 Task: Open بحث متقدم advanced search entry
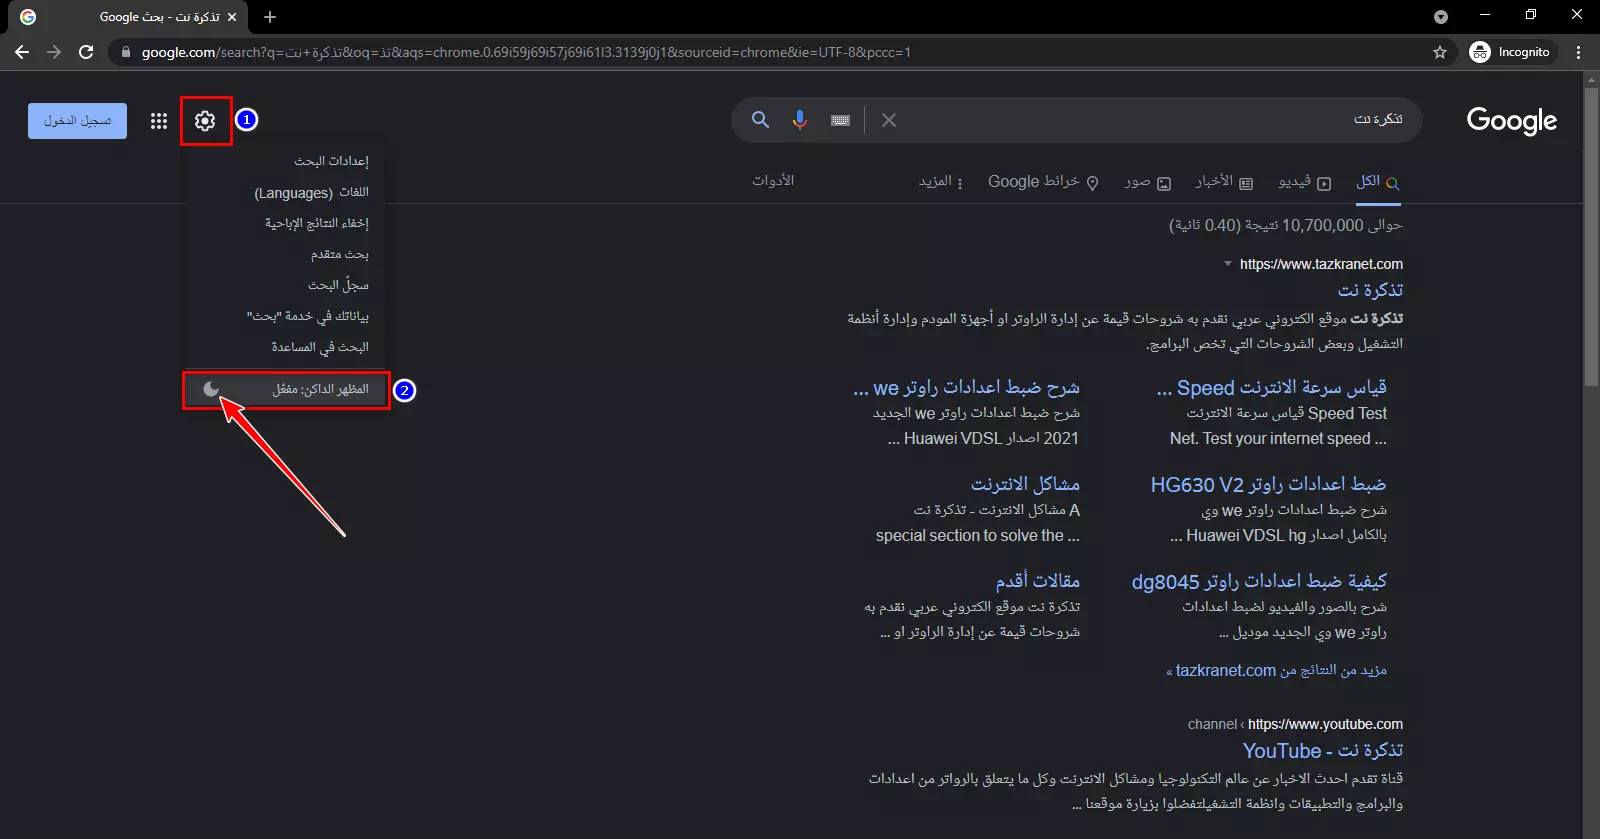pyautogui.click(x=339, y=254)
